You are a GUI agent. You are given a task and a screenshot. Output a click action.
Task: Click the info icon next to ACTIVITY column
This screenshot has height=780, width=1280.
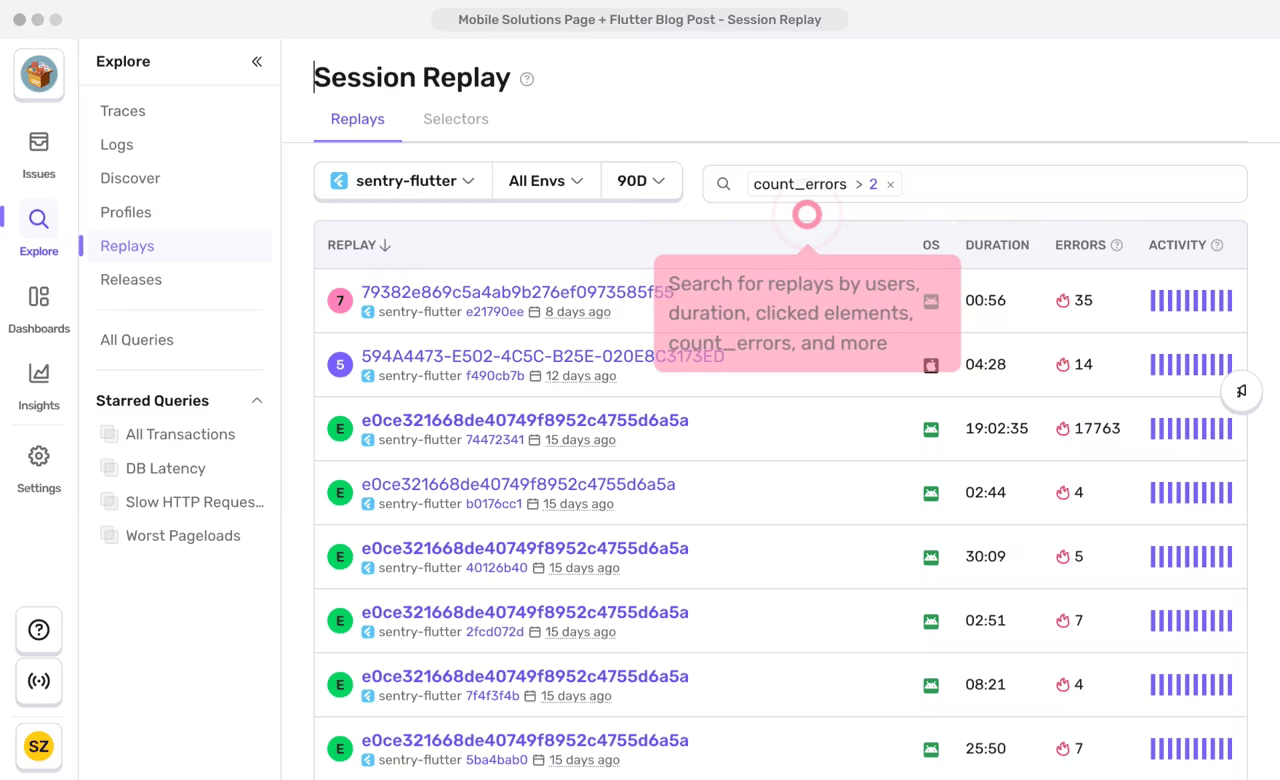[1217, 244]
